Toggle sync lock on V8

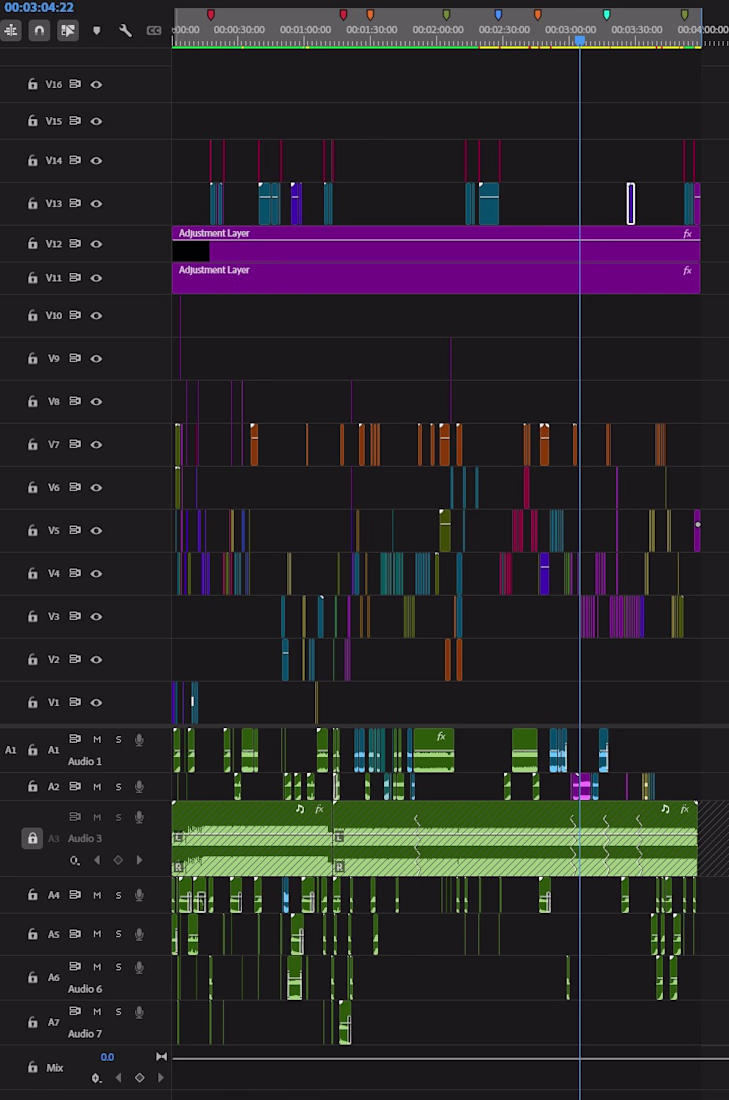75,401
